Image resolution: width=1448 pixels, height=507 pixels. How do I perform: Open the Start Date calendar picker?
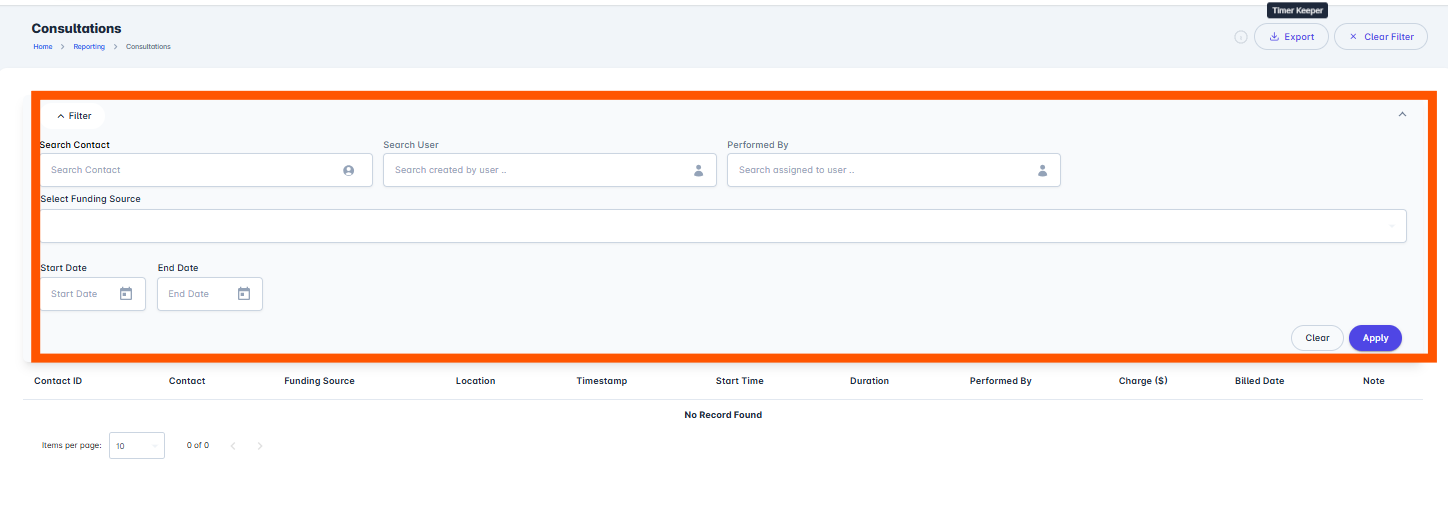[126, 294]
